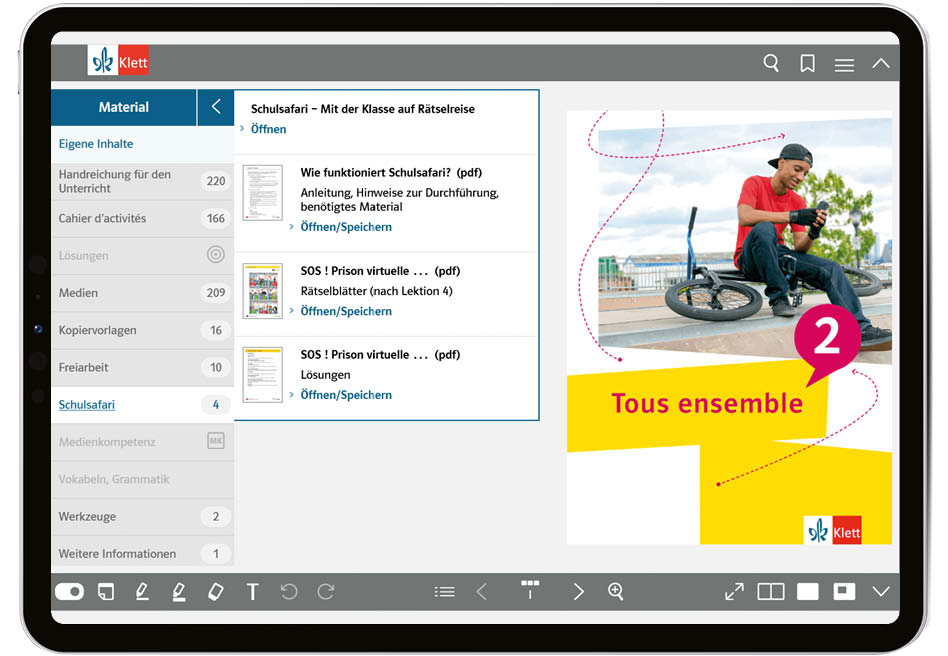948x656 pixels.
Task: Open the bookmark icon in header
Action: point(807,63)
